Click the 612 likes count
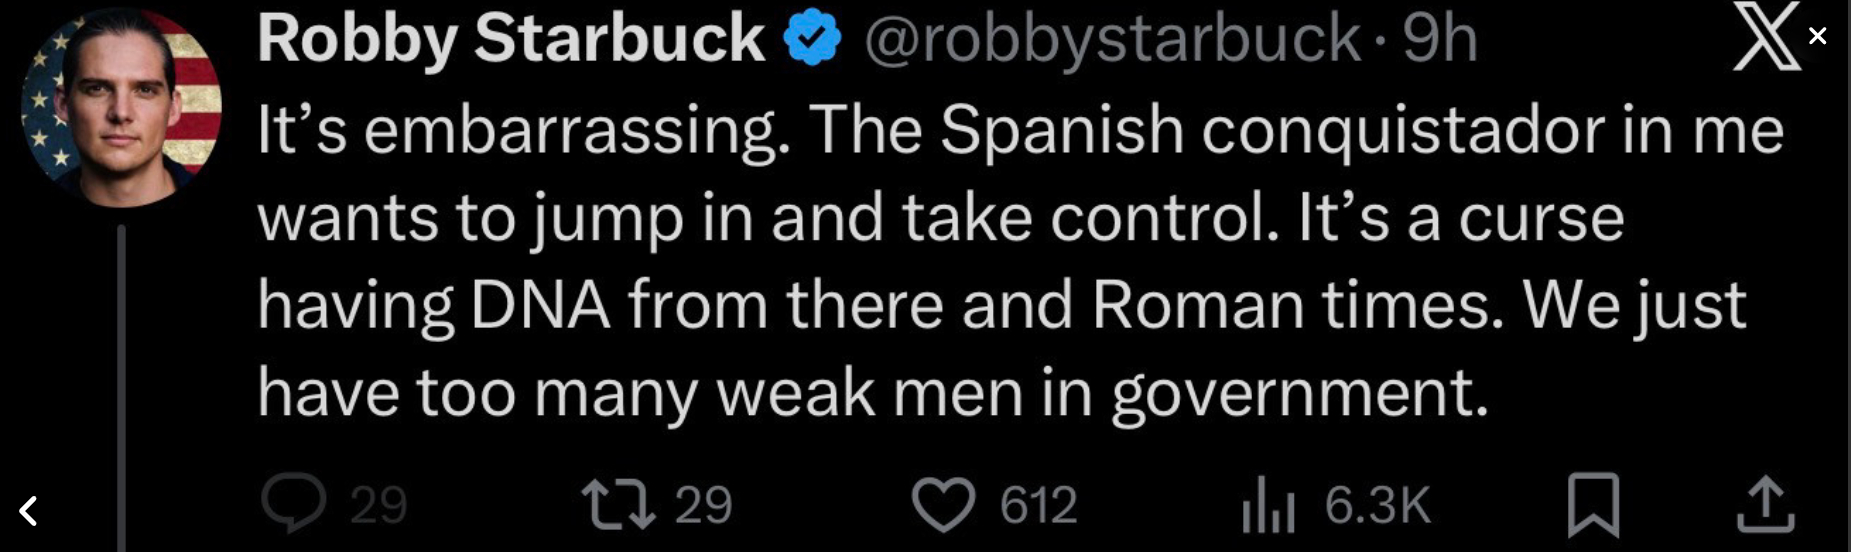The height and width of the screenshot is (552, 1851). pyautogui.click(x=1038, y=505)
